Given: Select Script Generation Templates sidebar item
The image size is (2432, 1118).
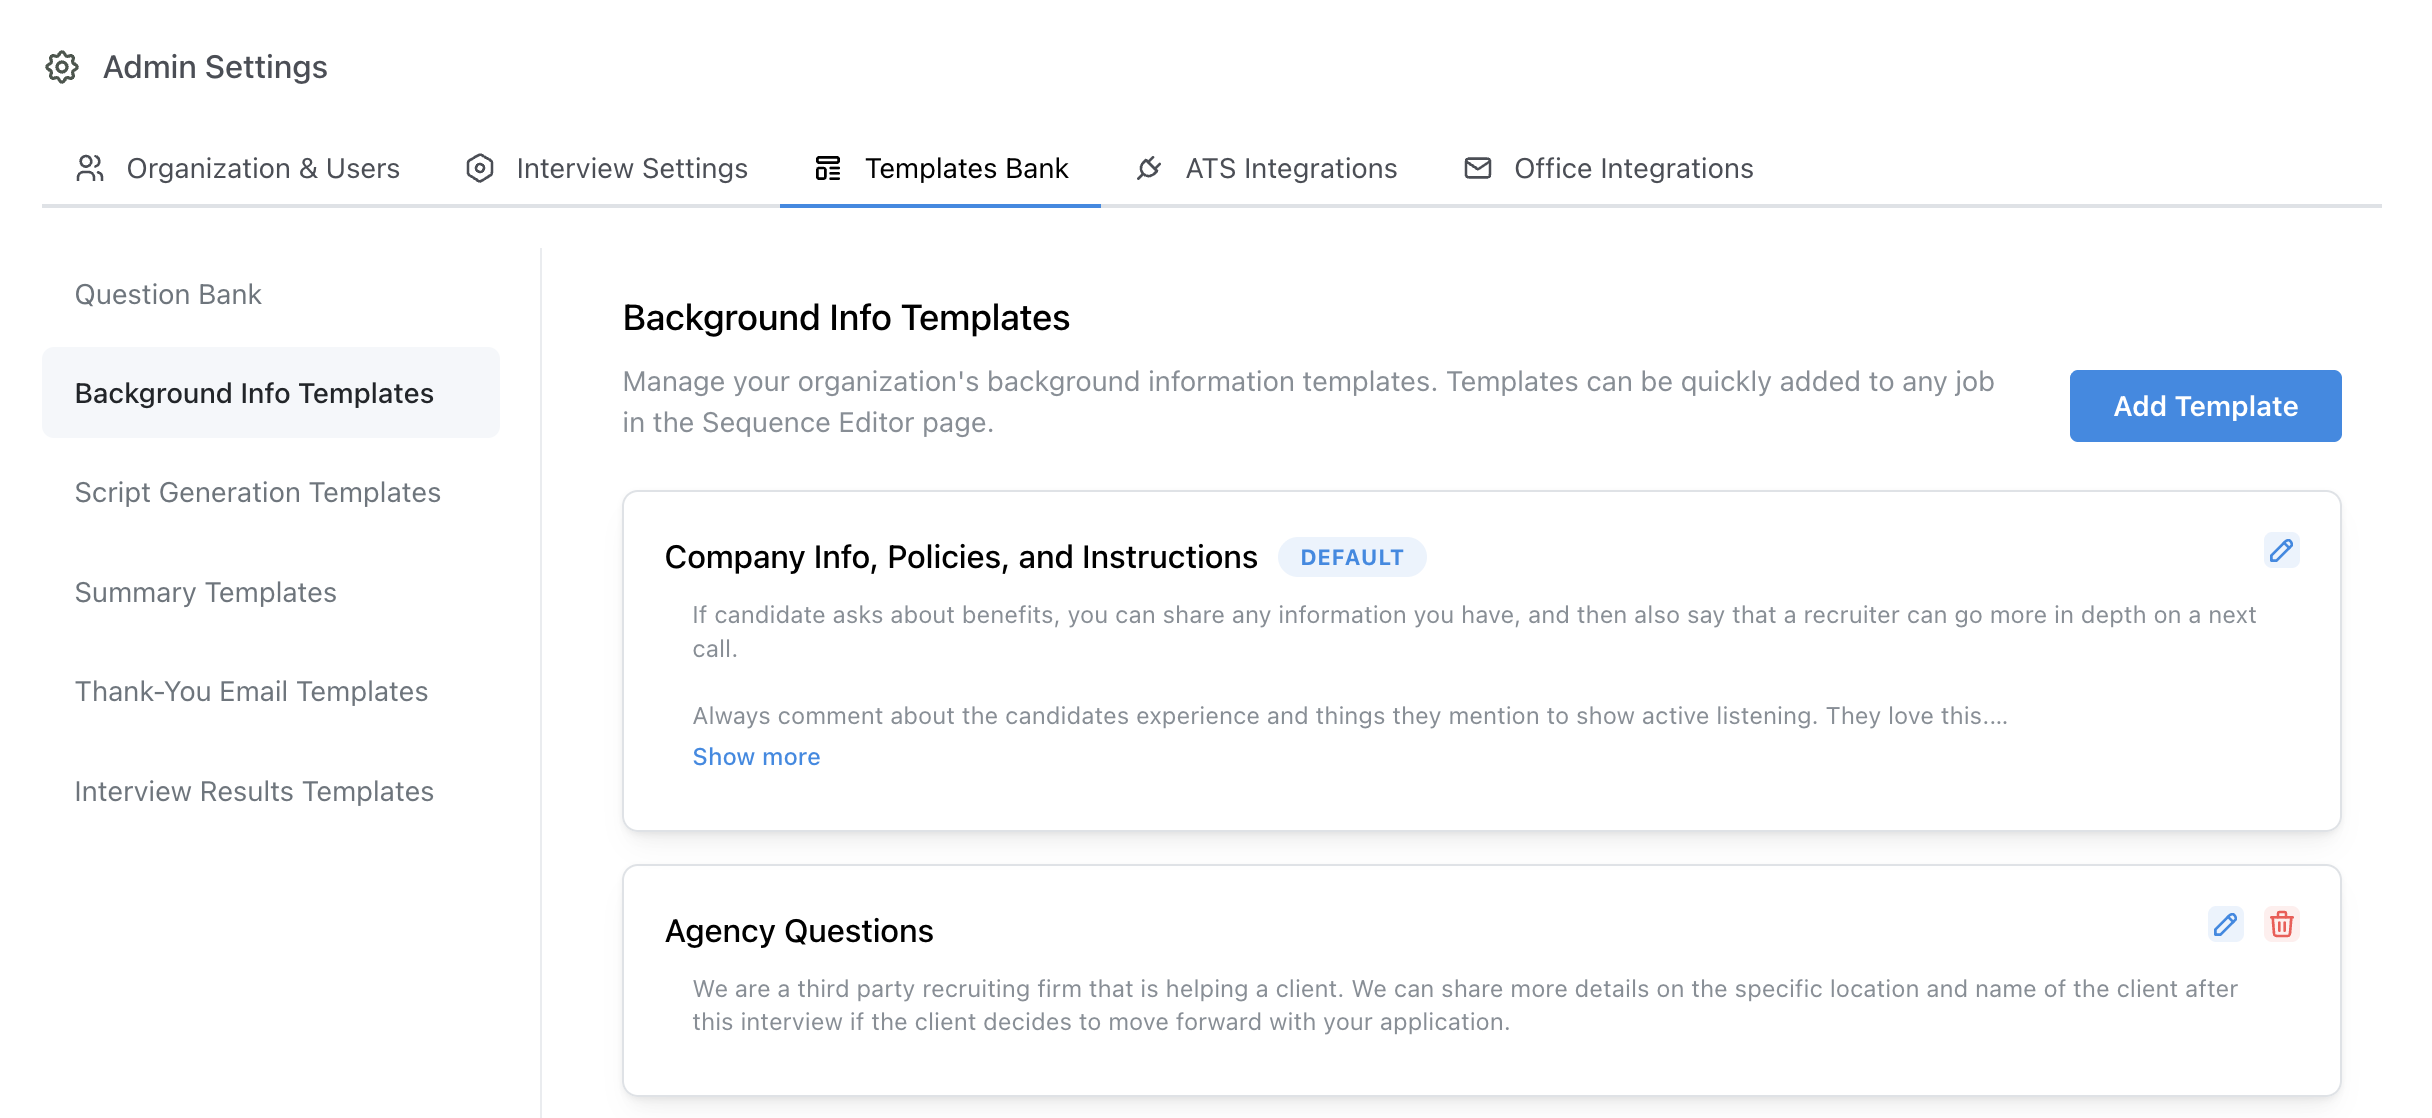Looking at the screenshot, I should click(258, 492).
